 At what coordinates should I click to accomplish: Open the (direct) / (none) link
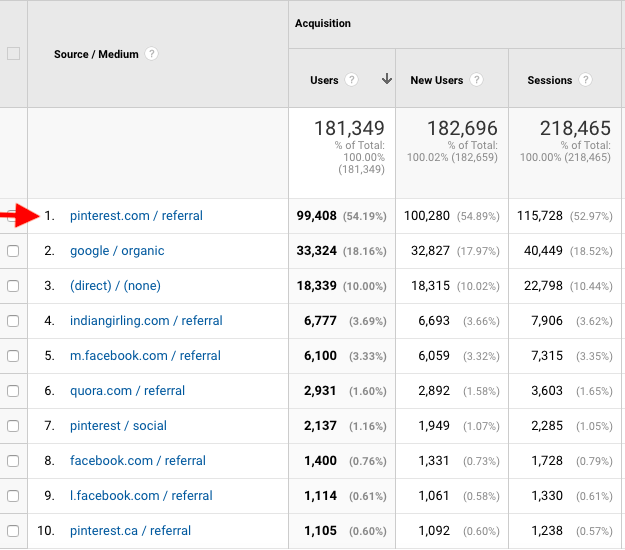tap(115, 286)
